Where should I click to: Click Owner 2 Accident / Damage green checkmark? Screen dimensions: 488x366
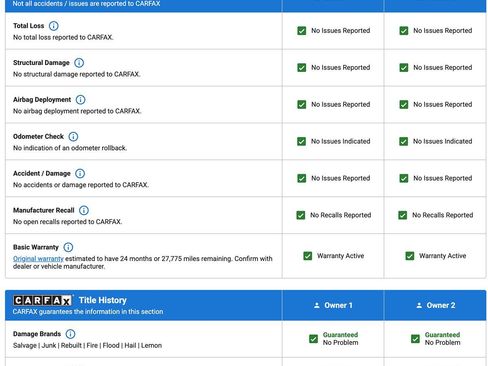coord(404,178)
